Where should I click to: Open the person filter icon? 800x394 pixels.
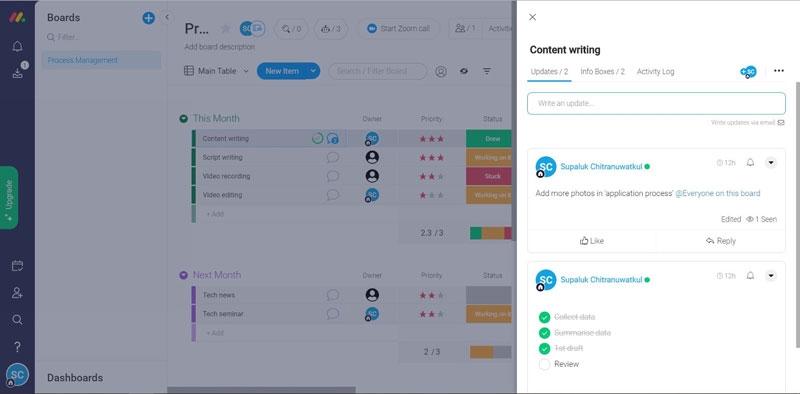click(441, 71)
